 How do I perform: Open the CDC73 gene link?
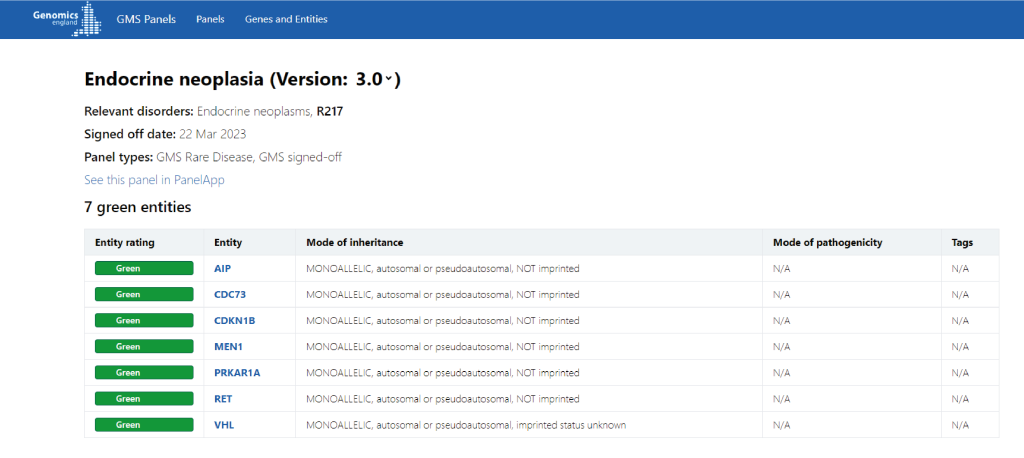(x=230, y=295)
